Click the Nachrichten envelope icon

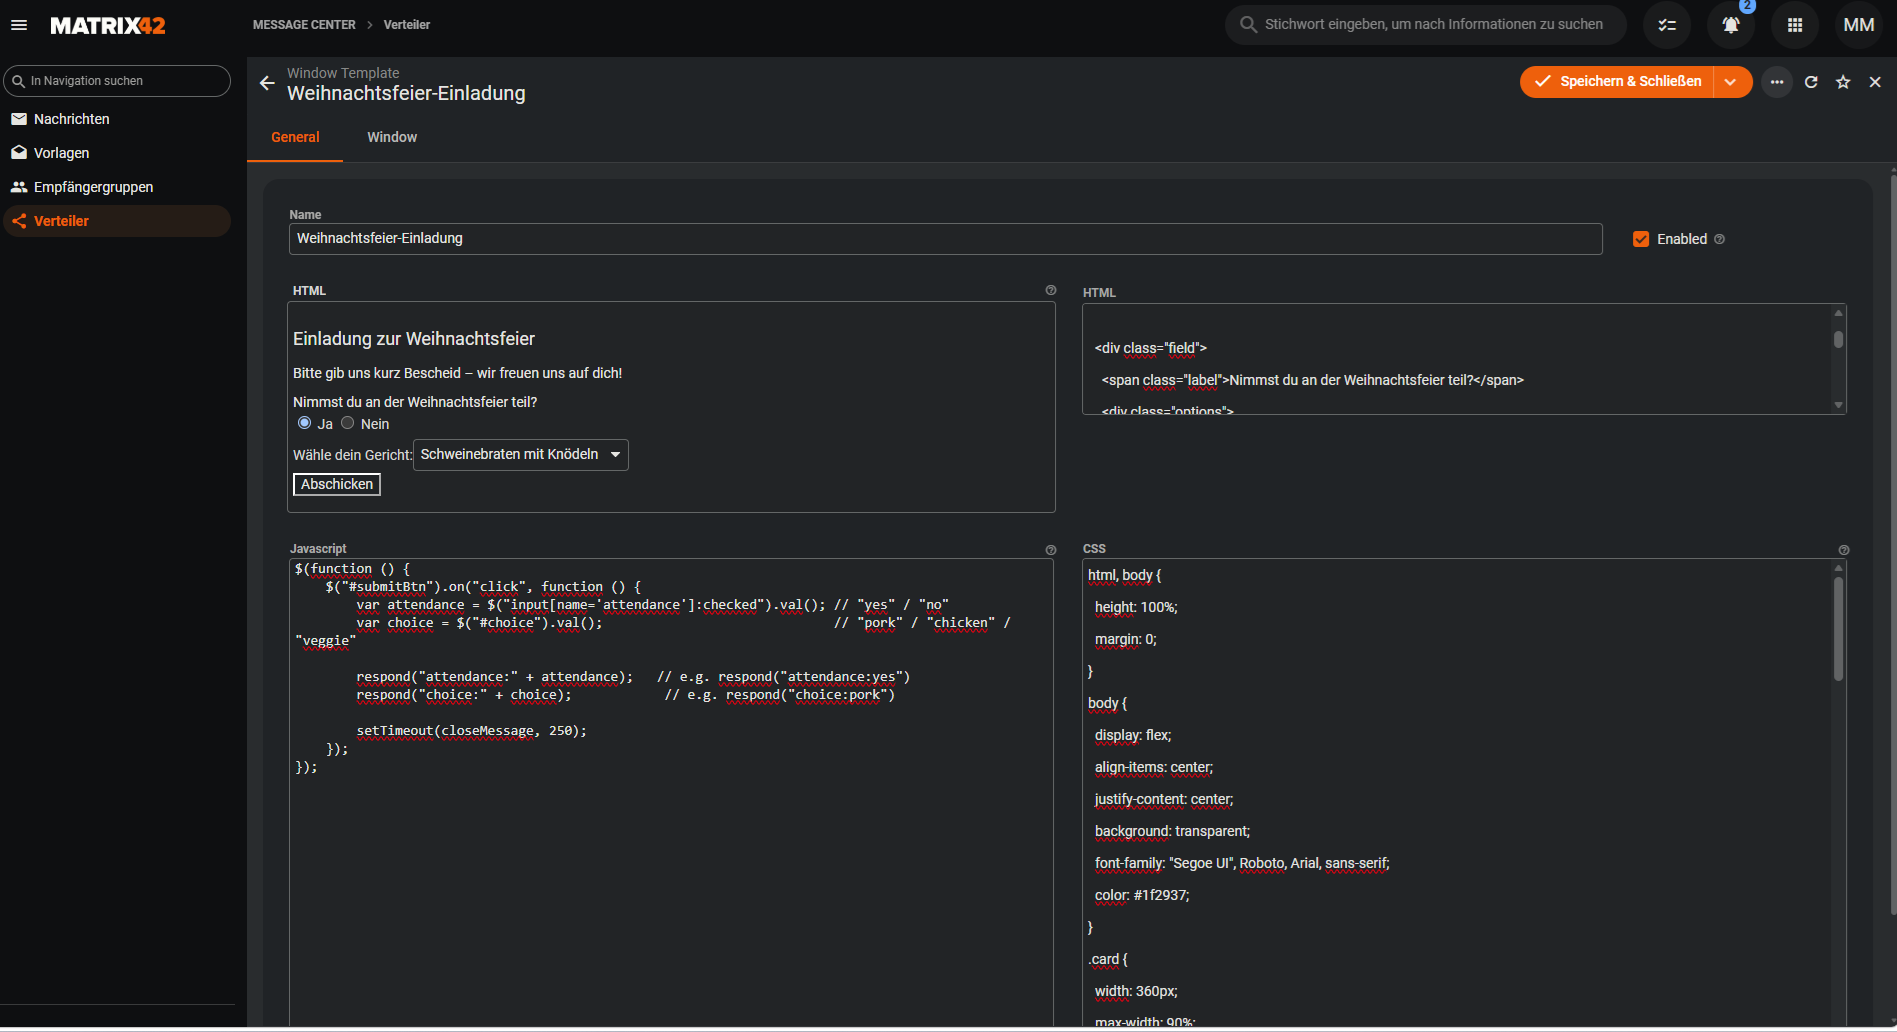pyautogui.click(x=19, y=119)
